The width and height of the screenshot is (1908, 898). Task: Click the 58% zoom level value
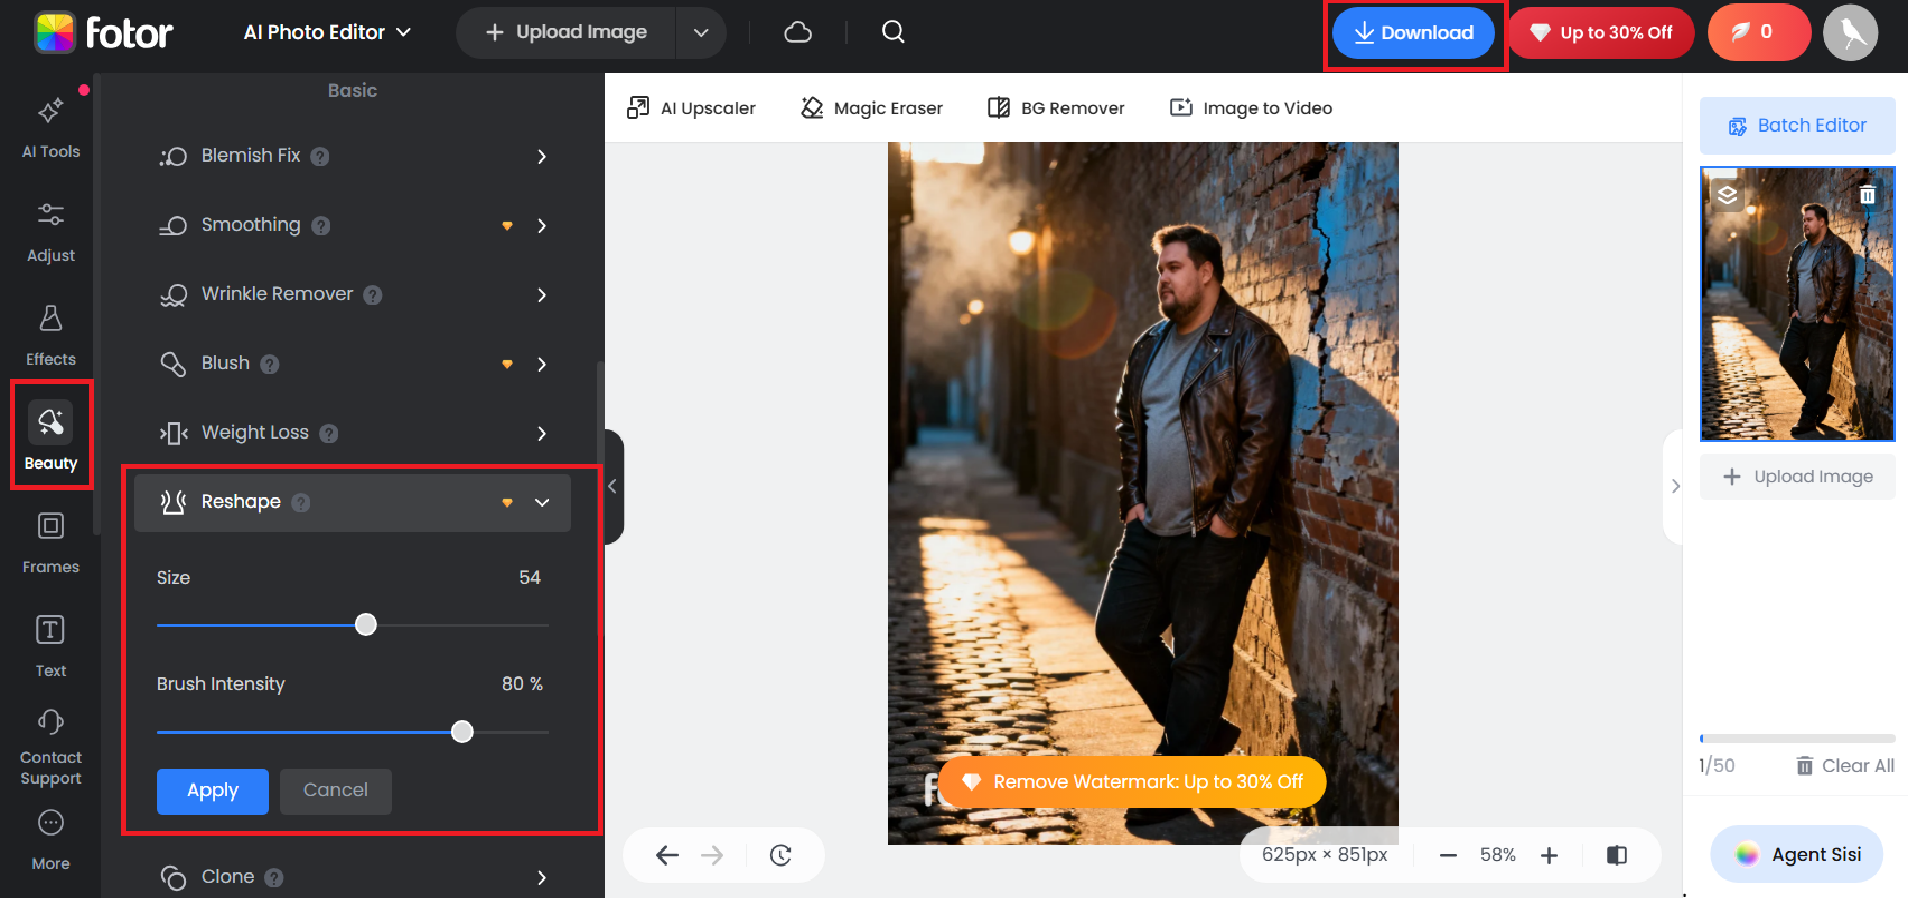[x=1498, y=855]
